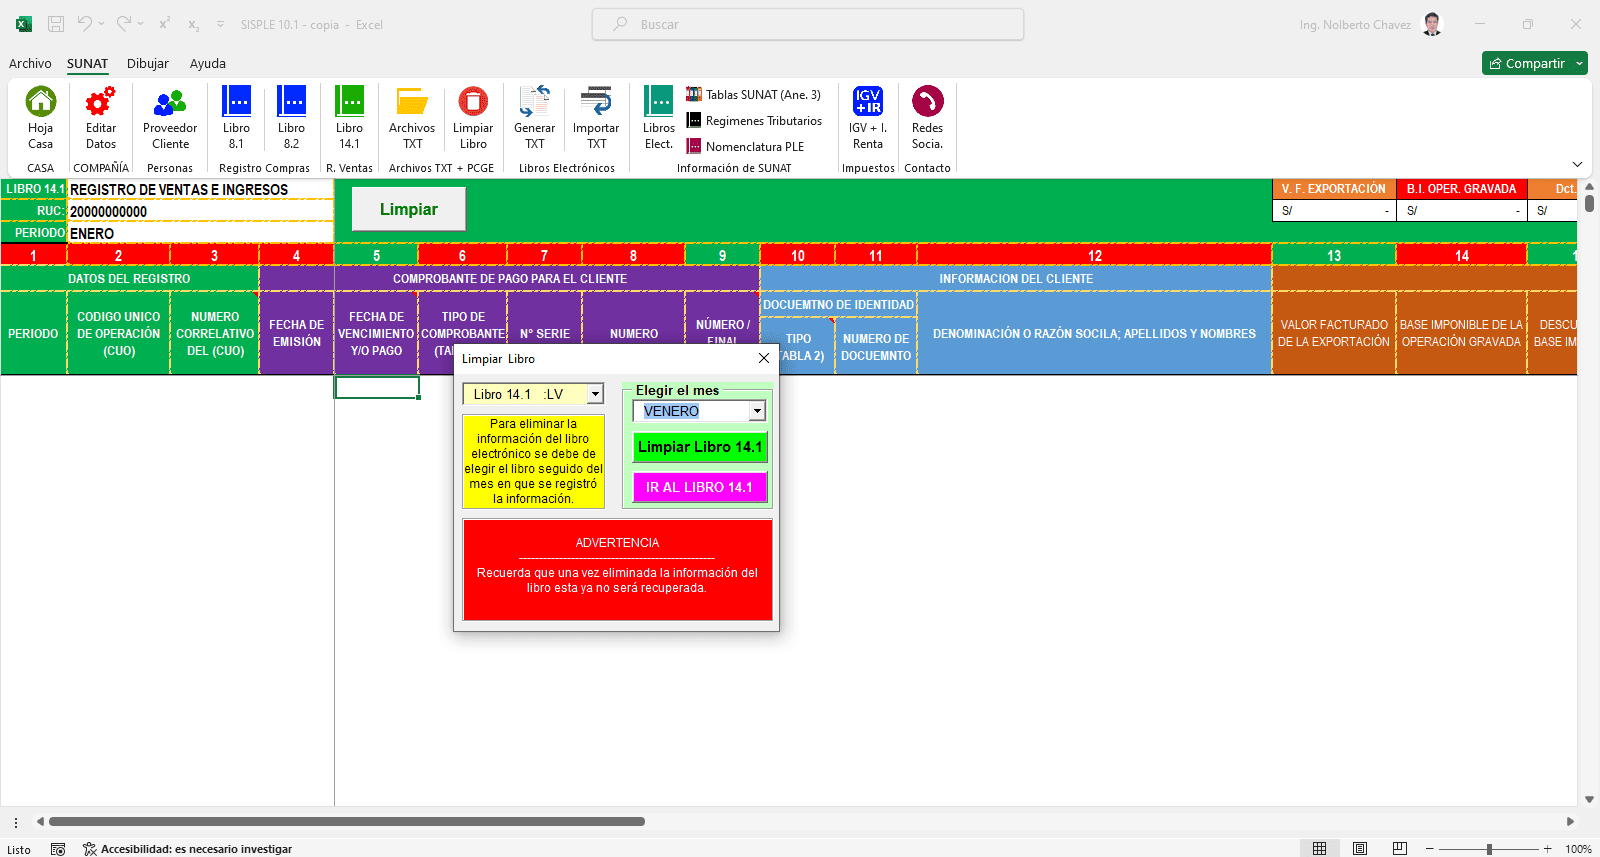The width and height of the screenshot is (1600, 857).
Task: Click the zoom slider handle
Action: coord(1489,849)
